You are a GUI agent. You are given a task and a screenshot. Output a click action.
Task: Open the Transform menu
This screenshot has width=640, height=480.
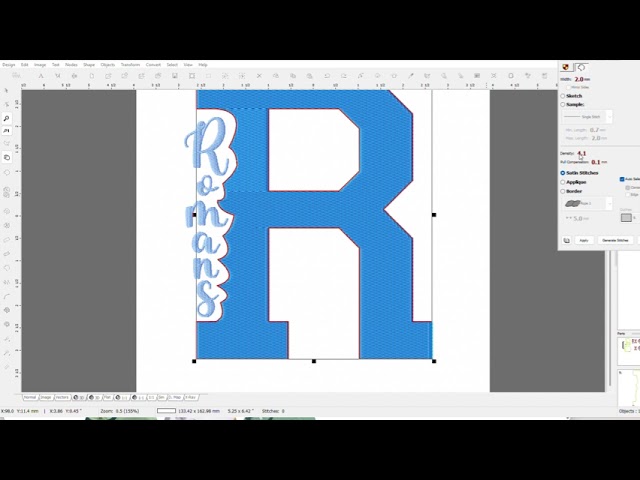[130, 64]
